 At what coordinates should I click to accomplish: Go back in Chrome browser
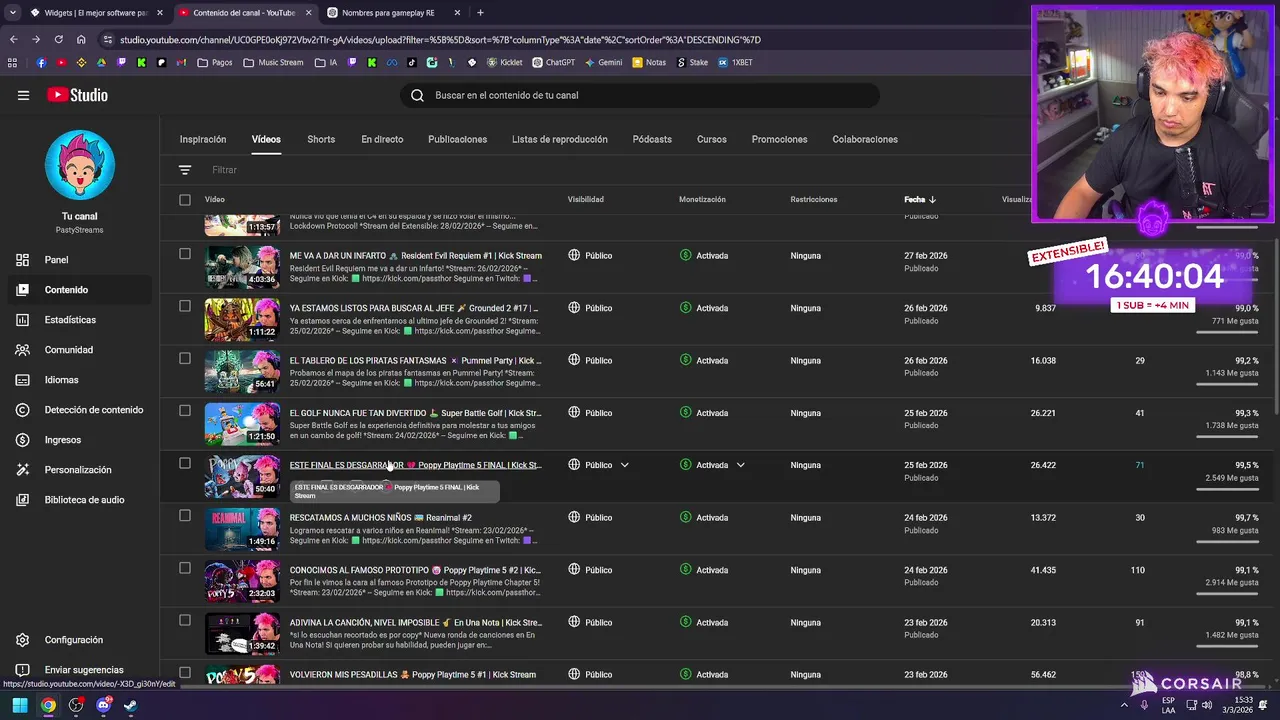coord(13,40)
